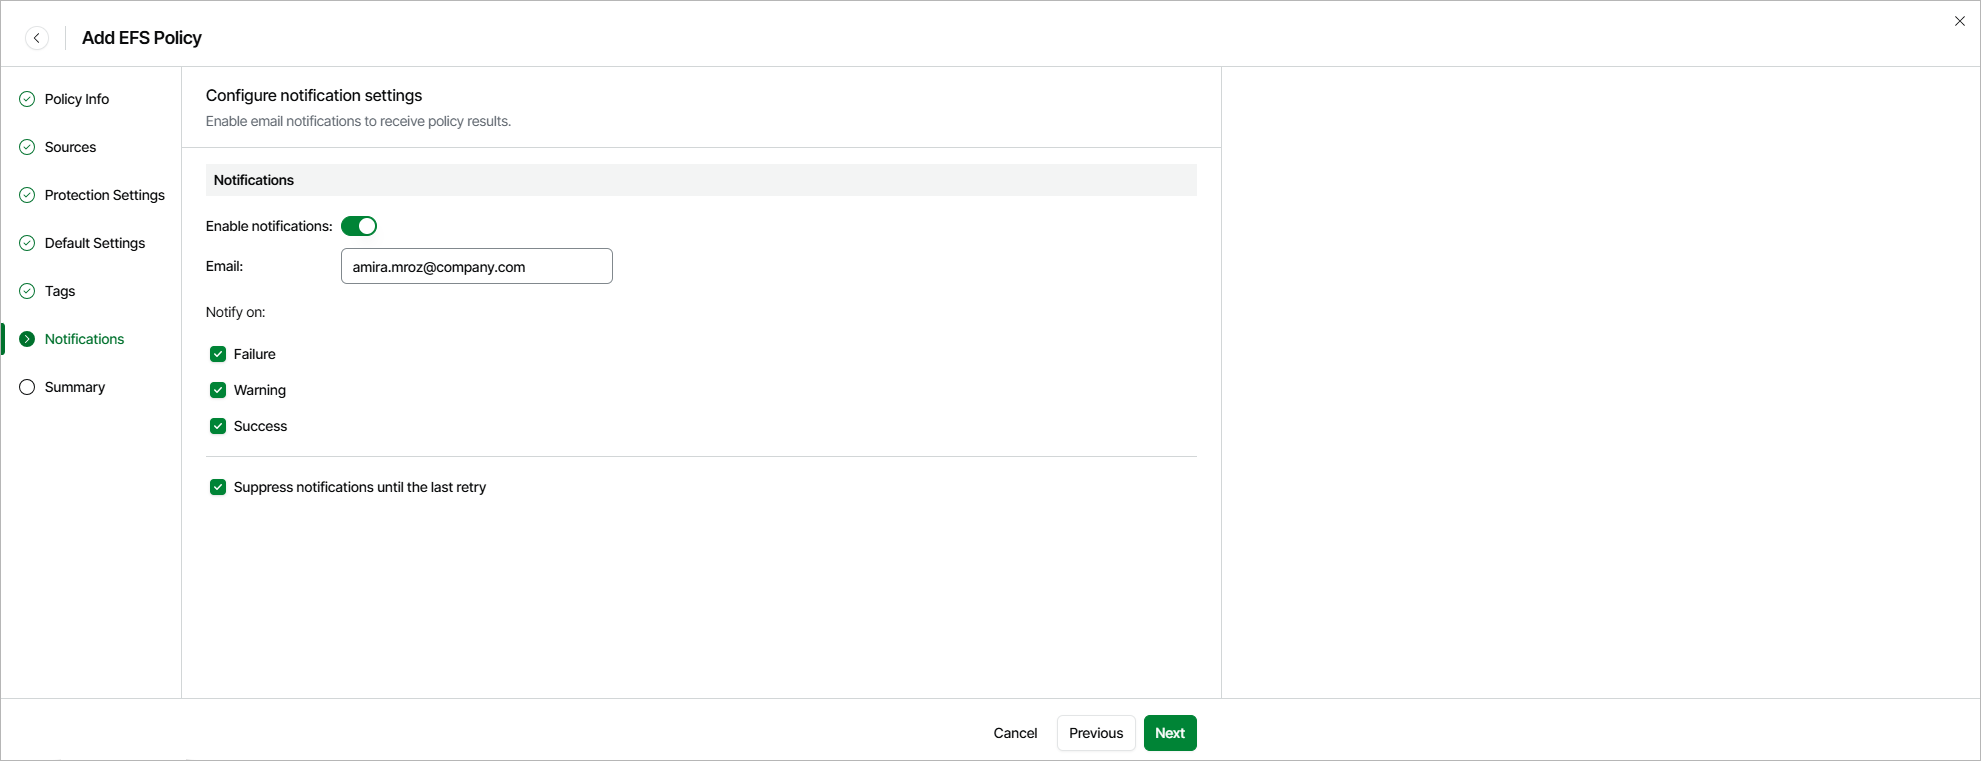This screenshot has width=1981, height=761.
Task: Click the empty circle icon beside Summary
Action: point(26,386)
